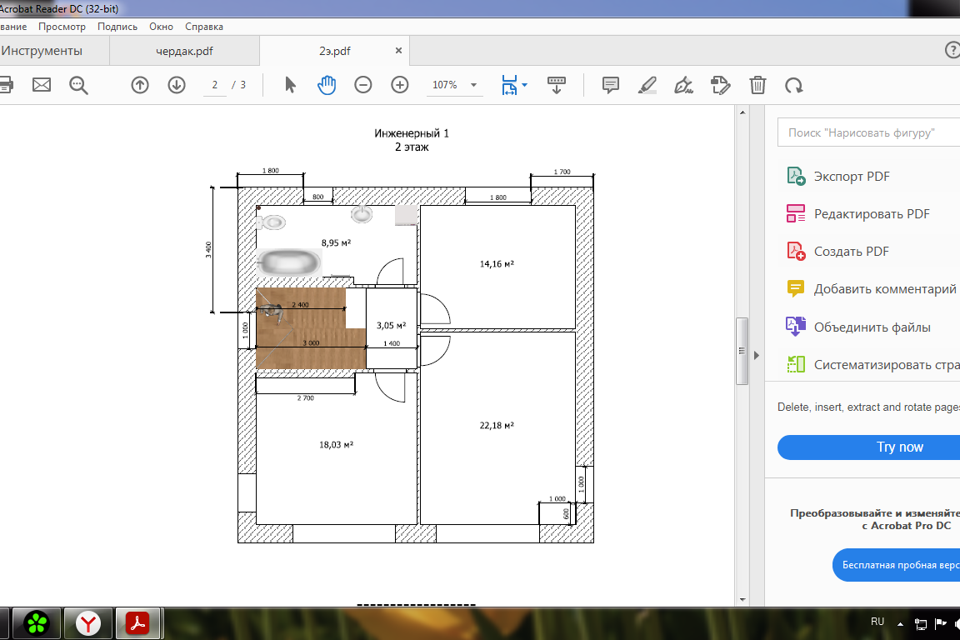Click the current page number field
This screenshot has width=960, height=640.
[214, 85]
